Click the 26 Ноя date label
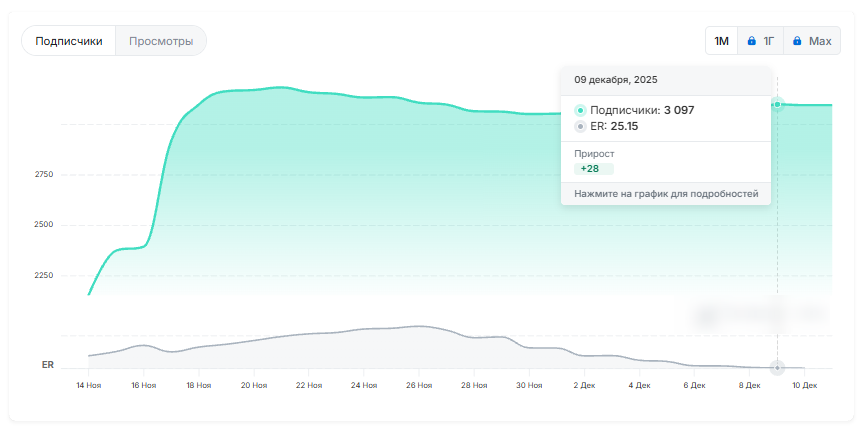This screenshot has width=859, height=432. (419, 384)
